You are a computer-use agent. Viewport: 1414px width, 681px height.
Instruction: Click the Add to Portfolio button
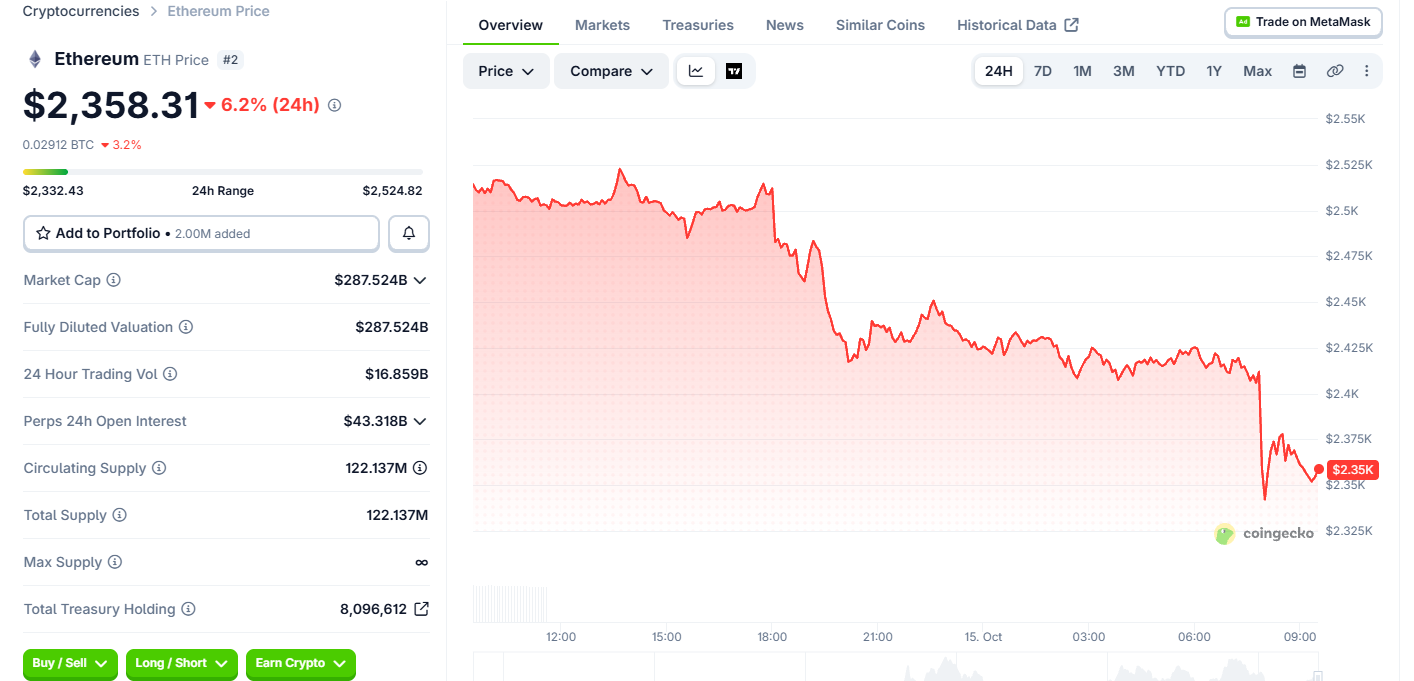(201, 233)
